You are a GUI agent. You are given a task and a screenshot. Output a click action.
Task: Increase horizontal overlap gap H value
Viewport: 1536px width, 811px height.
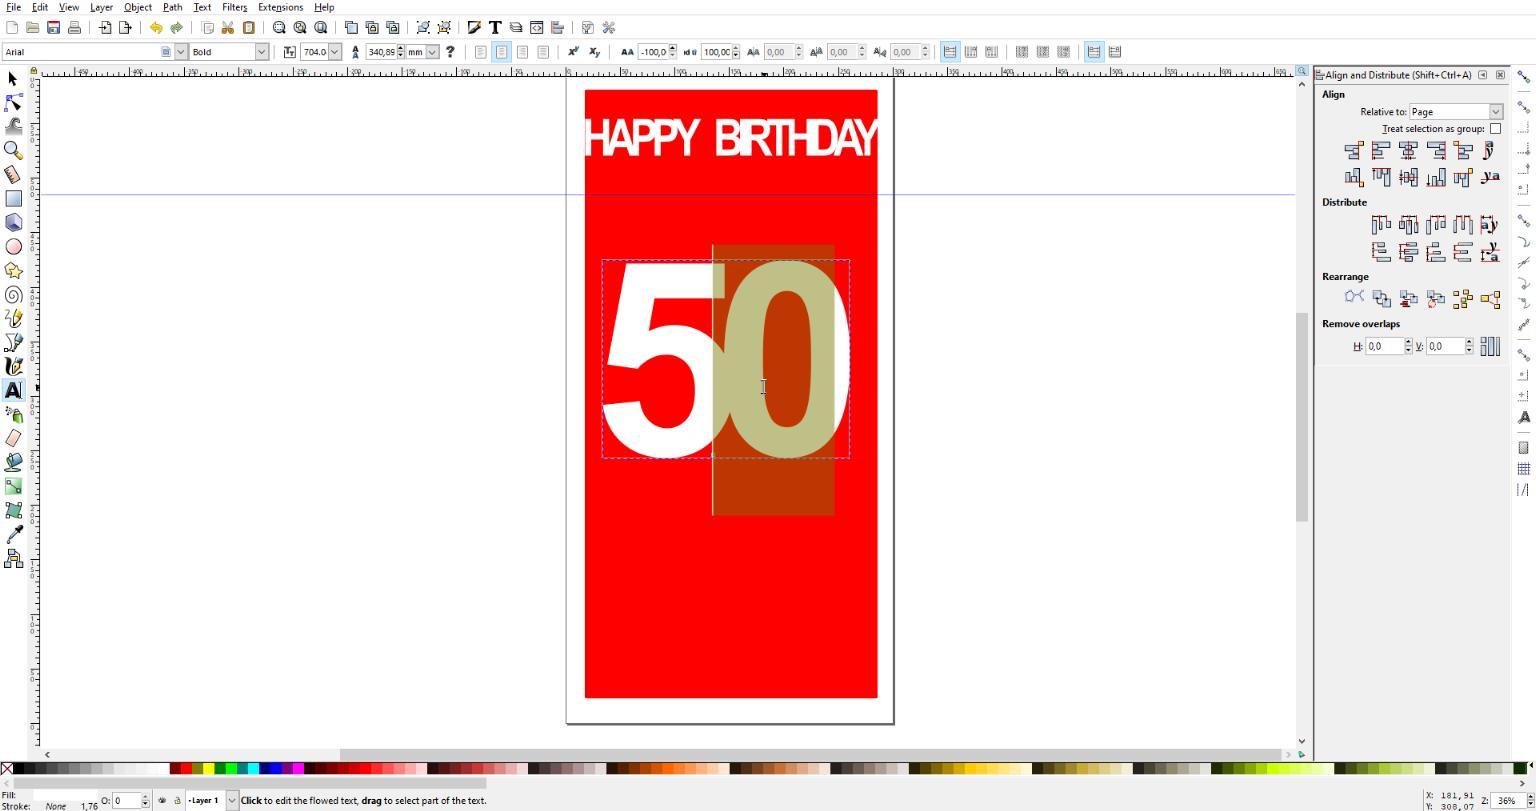(x=1408, y=342)
